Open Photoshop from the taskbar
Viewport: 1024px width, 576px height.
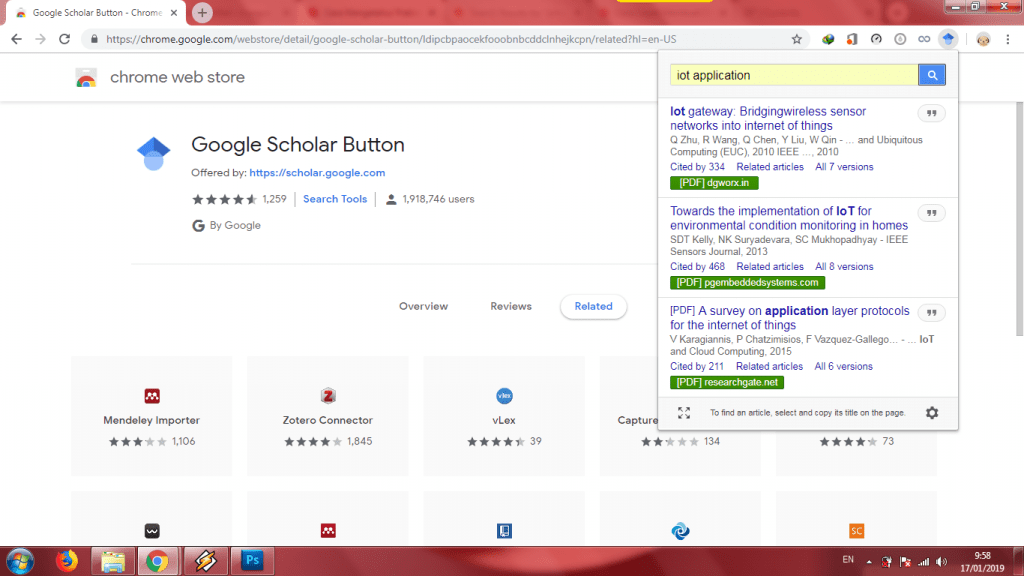click(252, 561)
